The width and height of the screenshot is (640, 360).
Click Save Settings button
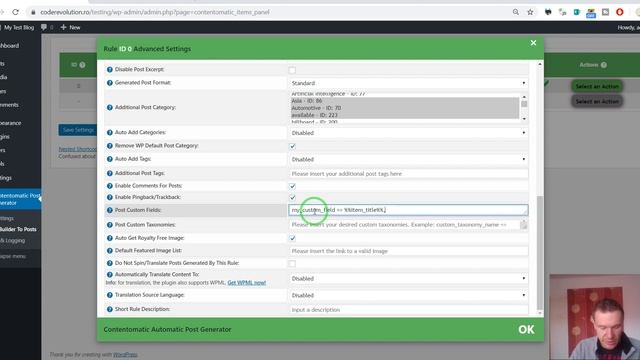click(x=78, y=130)
